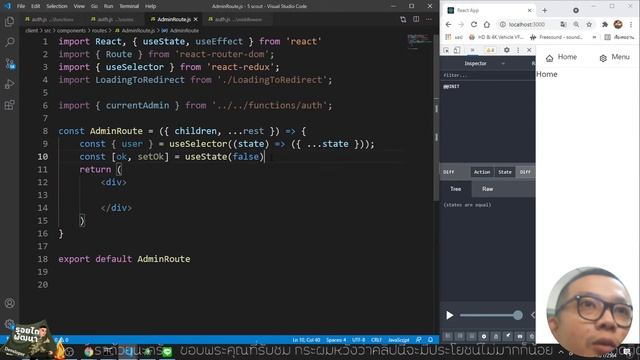
Task: Show more DevTools tabs chevron
Action: point(473,50)
